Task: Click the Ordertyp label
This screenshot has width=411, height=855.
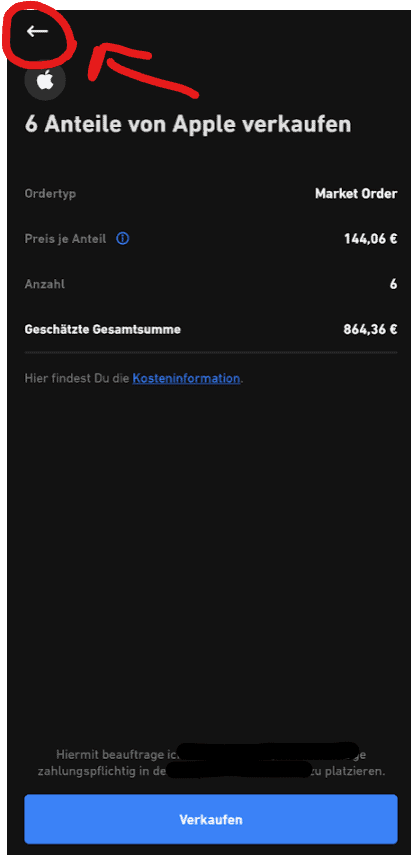Action: [x=50, y=194]
